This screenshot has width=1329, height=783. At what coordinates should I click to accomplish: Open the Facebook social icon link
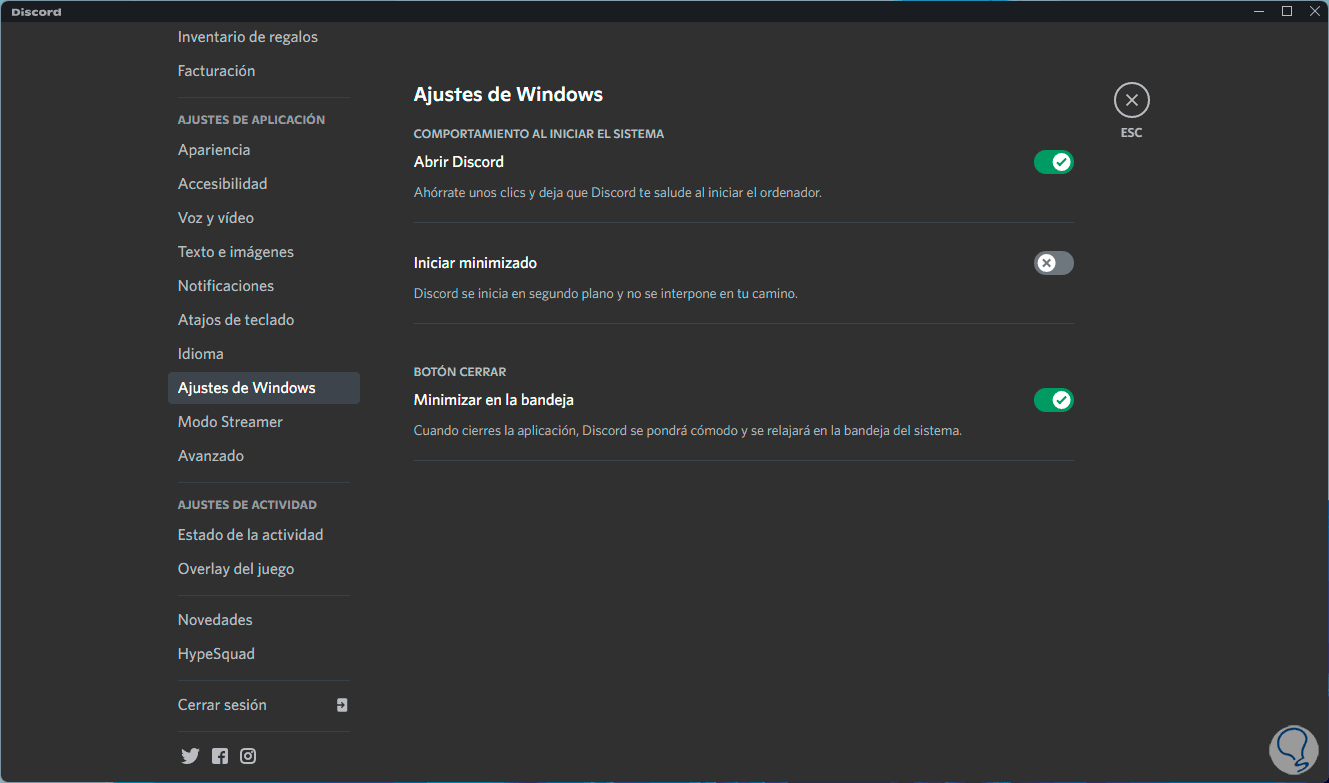pyautogui.click(x=220, y=756)
